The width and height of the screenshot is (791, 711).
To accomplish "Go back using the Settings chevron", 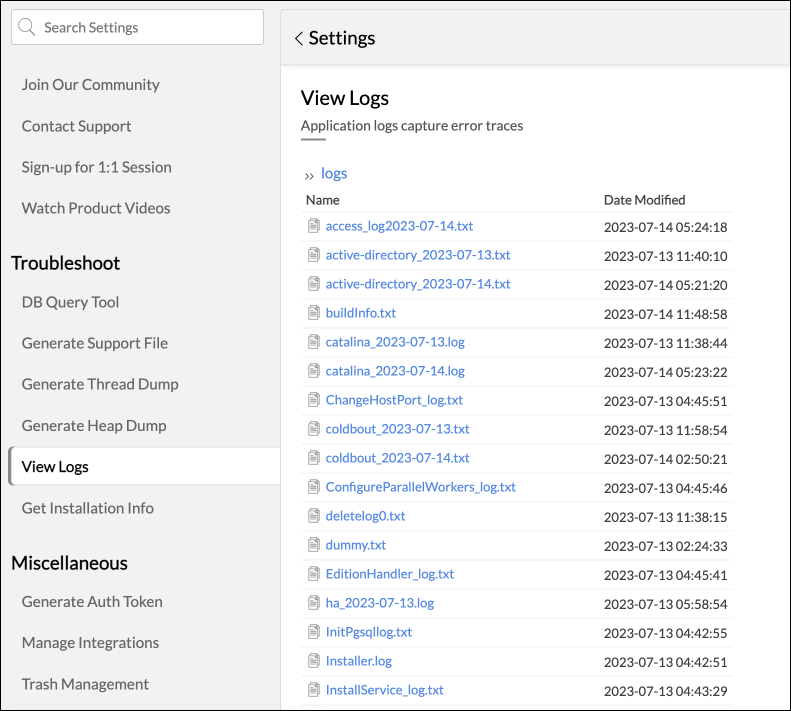I will click(298, 39).
